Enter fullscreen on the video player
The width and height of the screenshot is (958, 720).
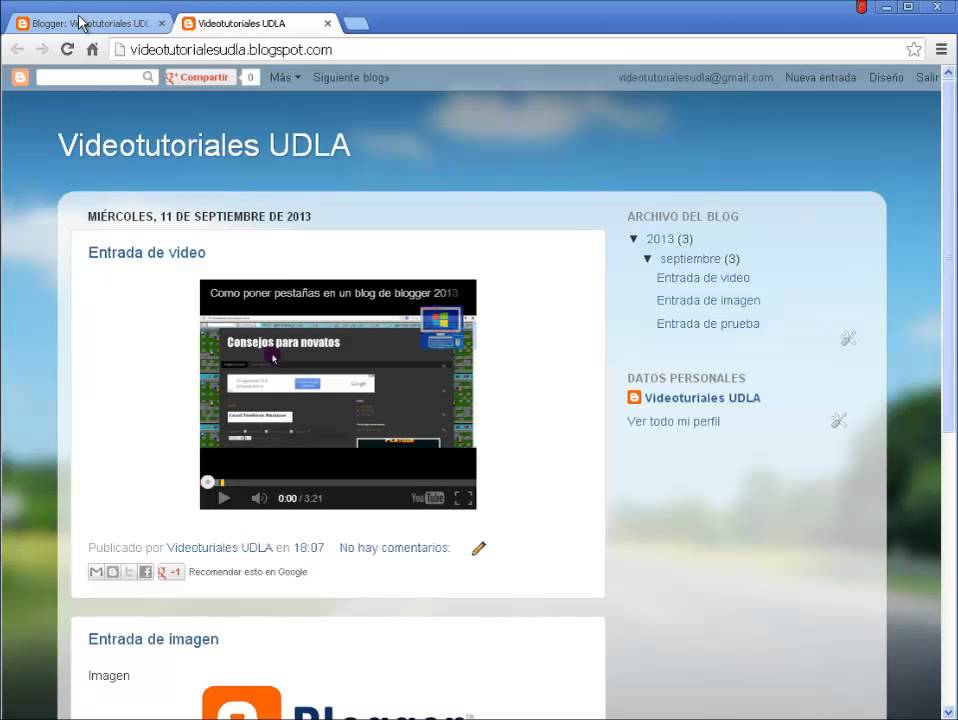pyautogui.click(x=463, y=498)
